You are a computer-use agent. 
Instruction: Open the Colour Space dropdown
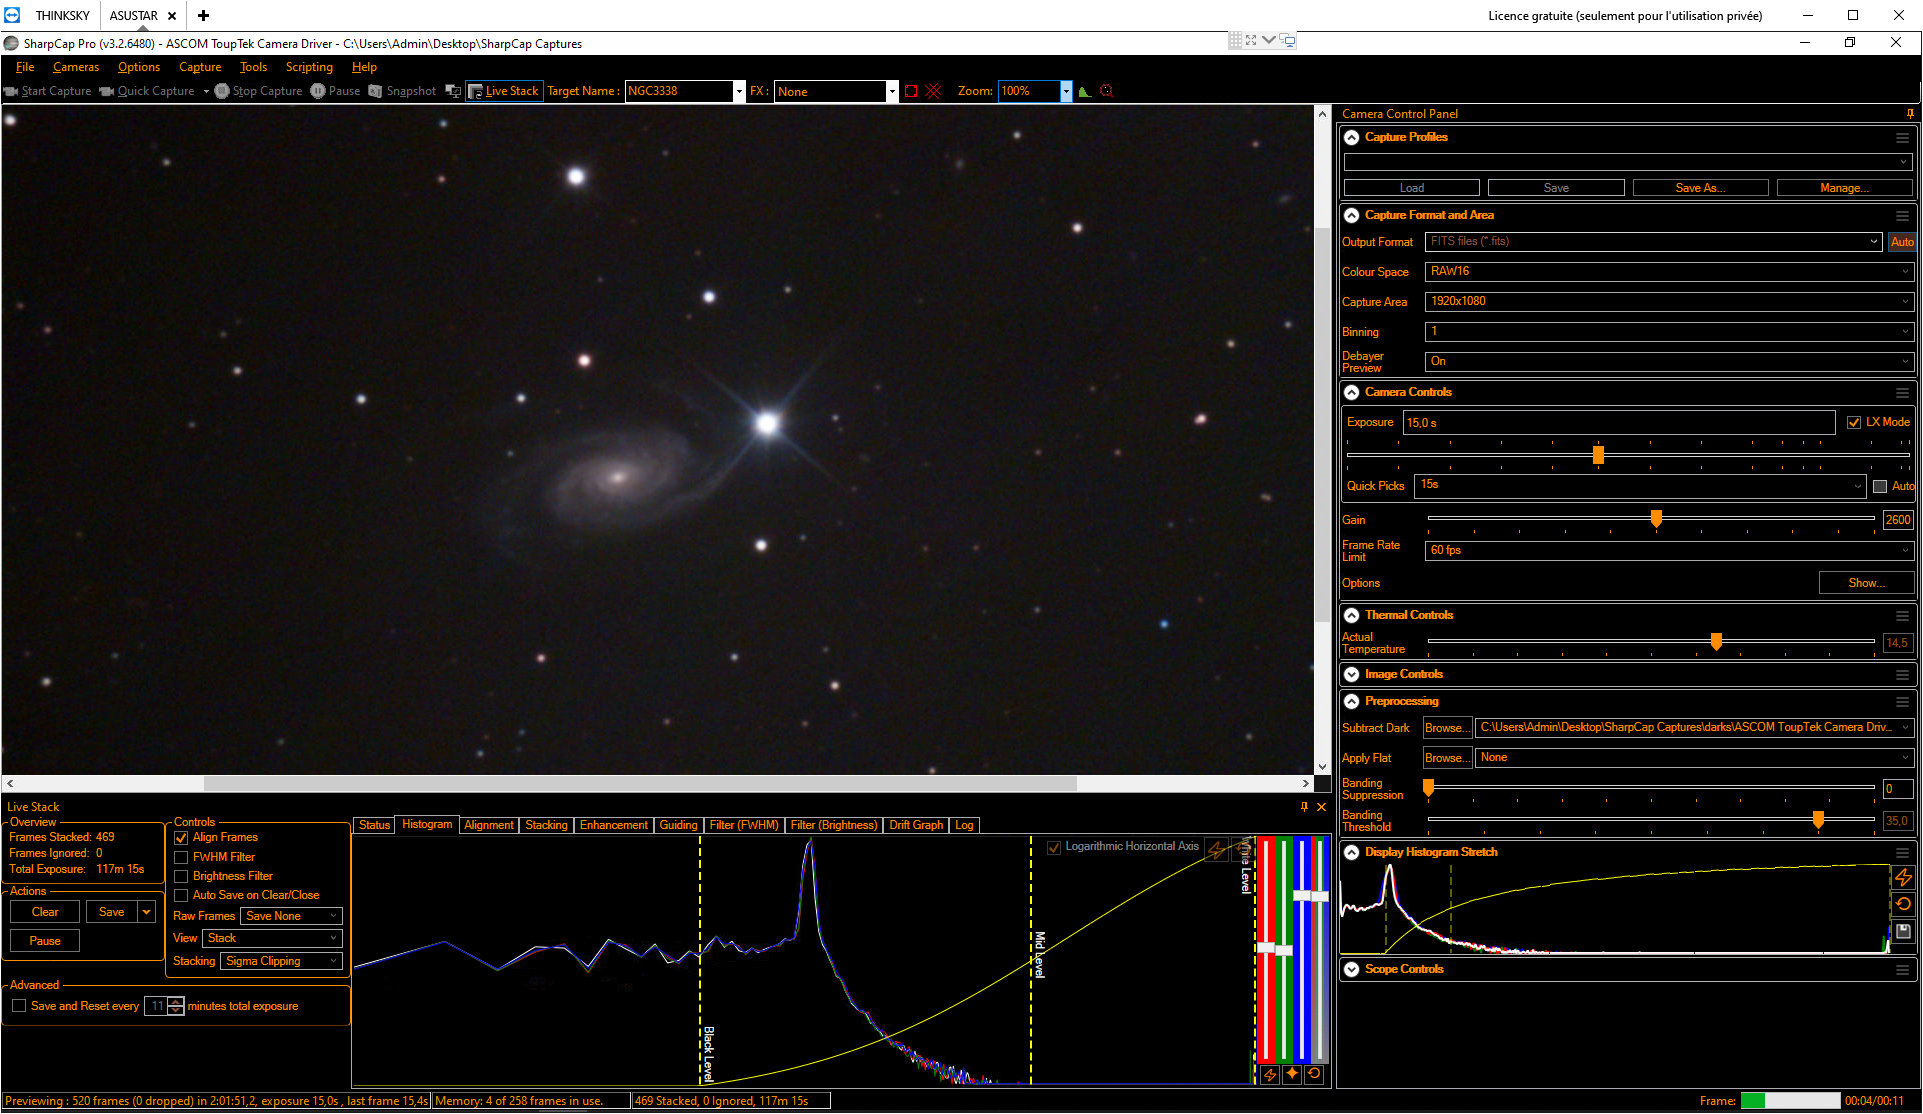click(1668, 272)
